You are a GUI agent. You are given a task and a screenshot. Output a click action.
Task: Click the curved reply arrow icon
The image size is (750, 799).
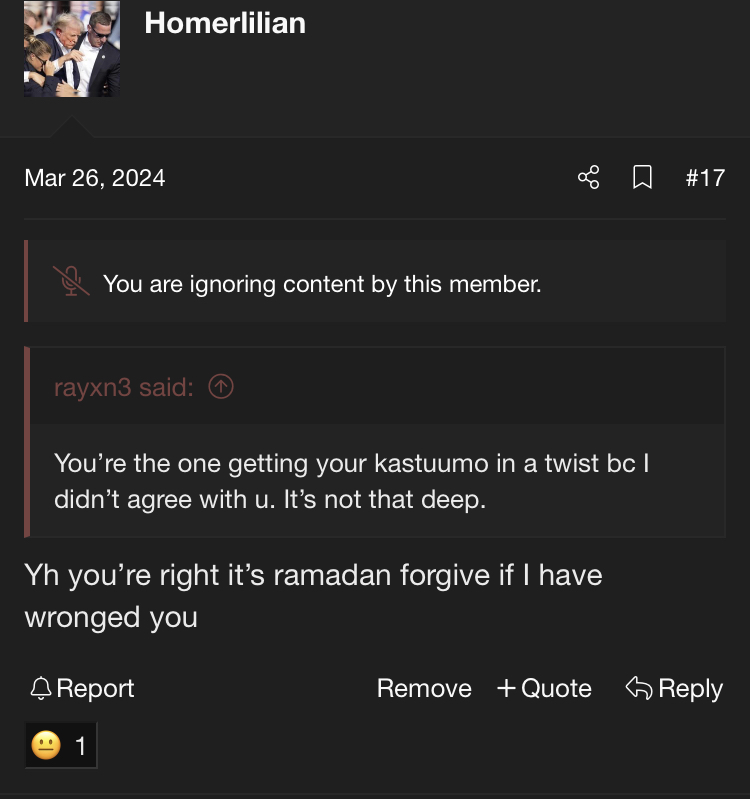638,688
